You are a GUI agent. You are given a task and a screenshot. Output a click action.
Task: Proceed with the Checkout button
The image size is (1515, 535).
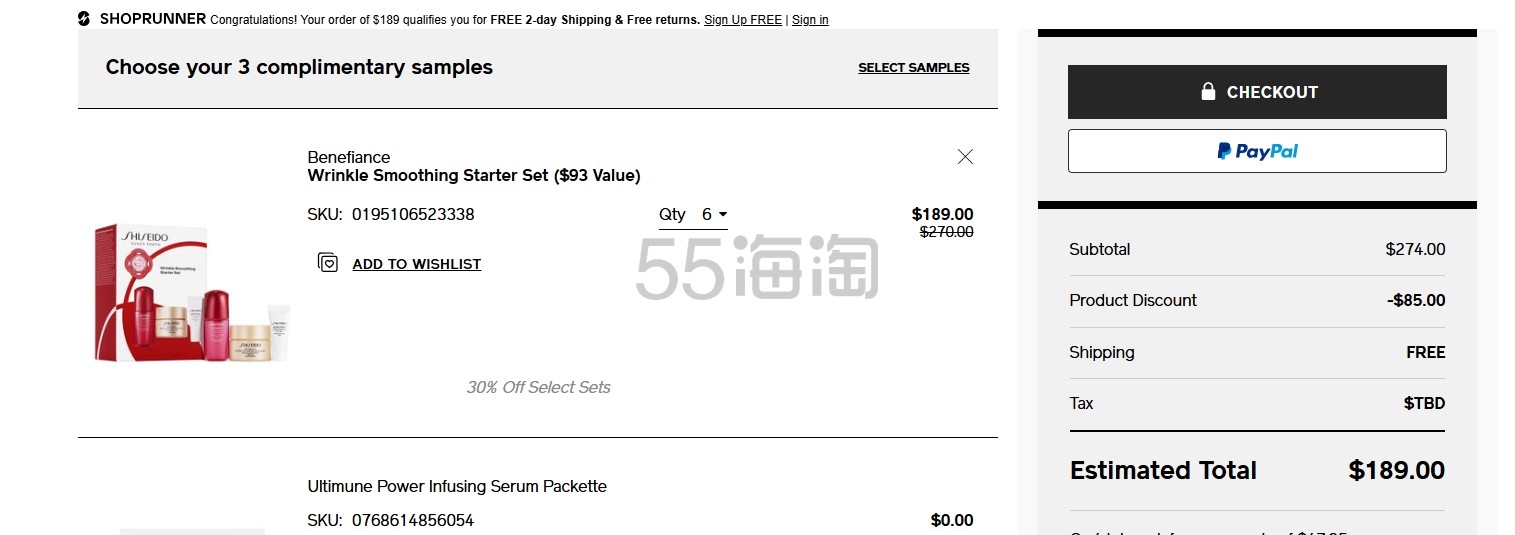click(x=1257, y=92)
